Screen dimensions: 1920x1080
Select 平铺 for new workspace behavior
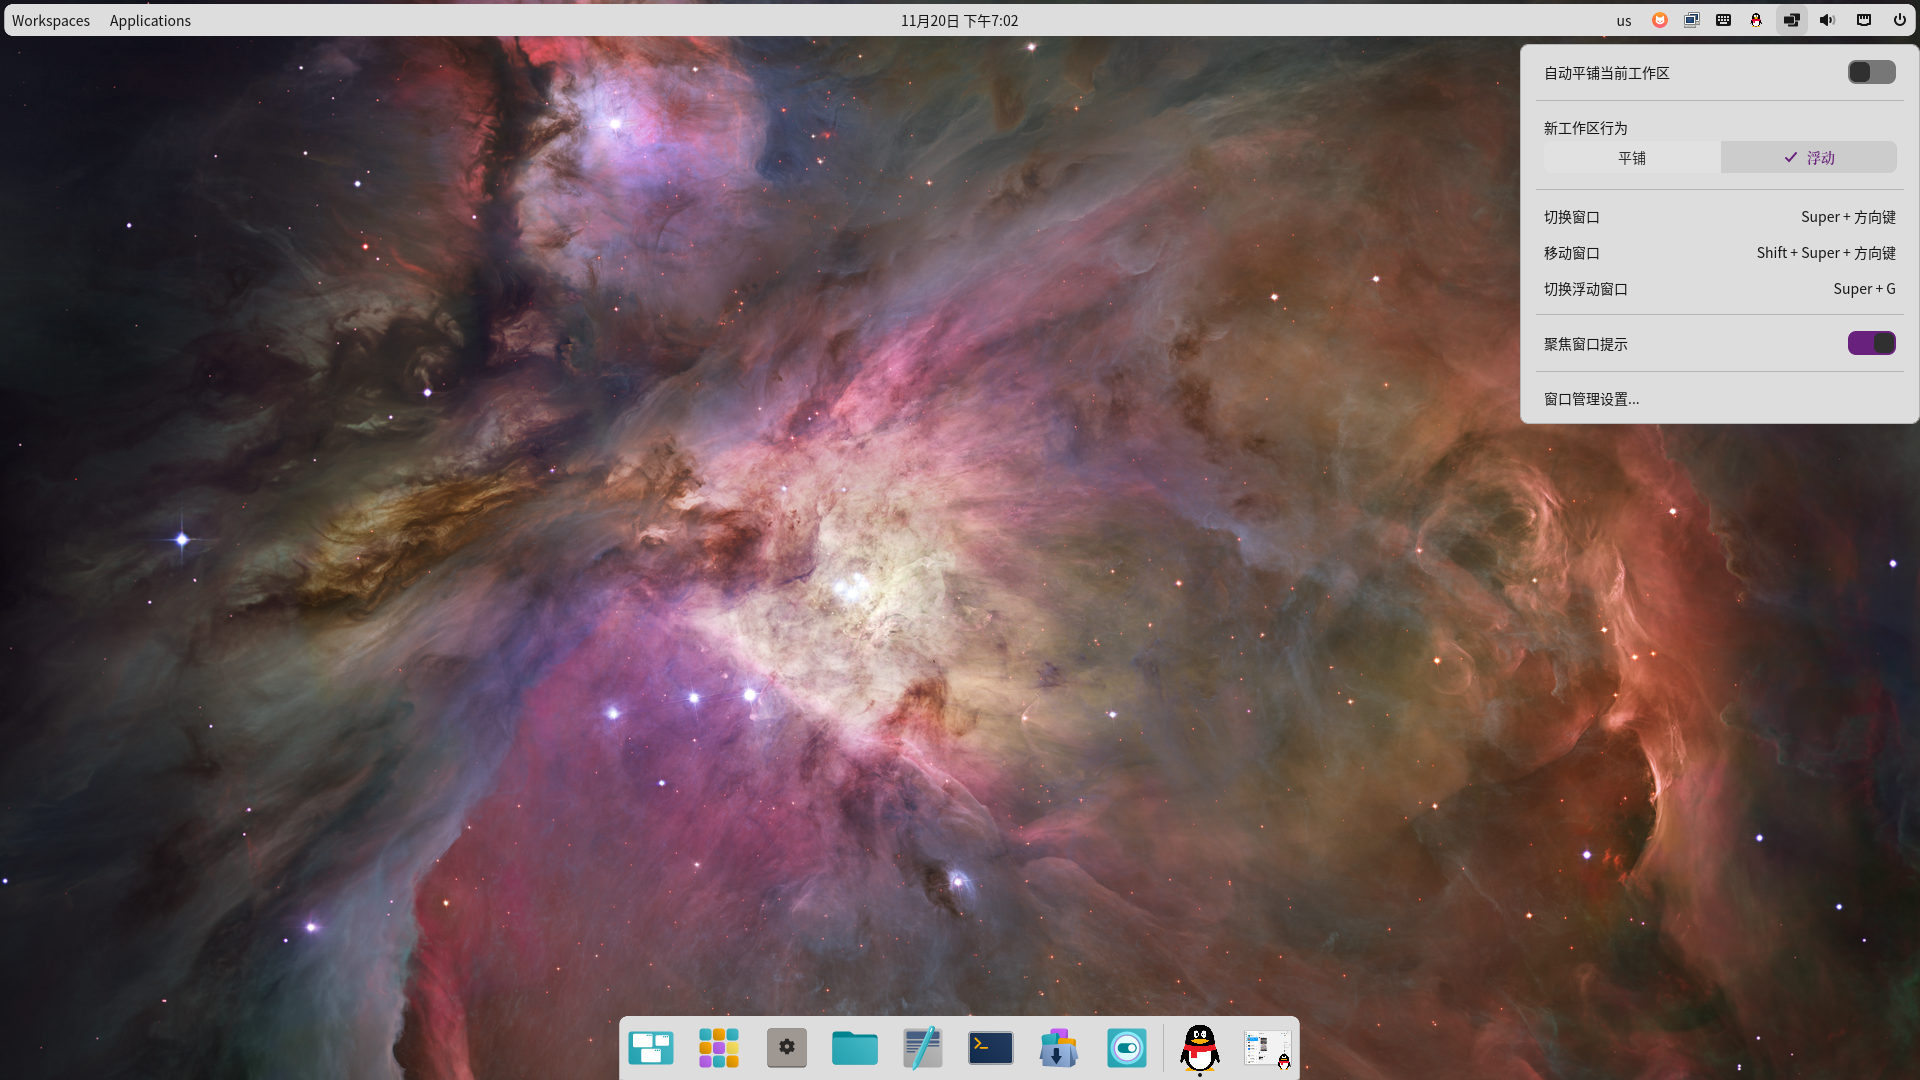pos(1631,158)
